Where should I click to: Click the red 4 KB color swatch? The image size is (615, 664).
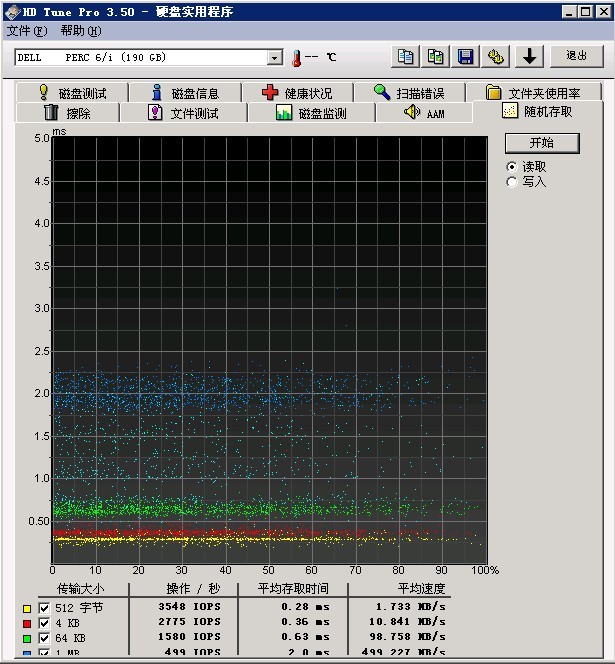pyautogui.click(x=27, y=624)
